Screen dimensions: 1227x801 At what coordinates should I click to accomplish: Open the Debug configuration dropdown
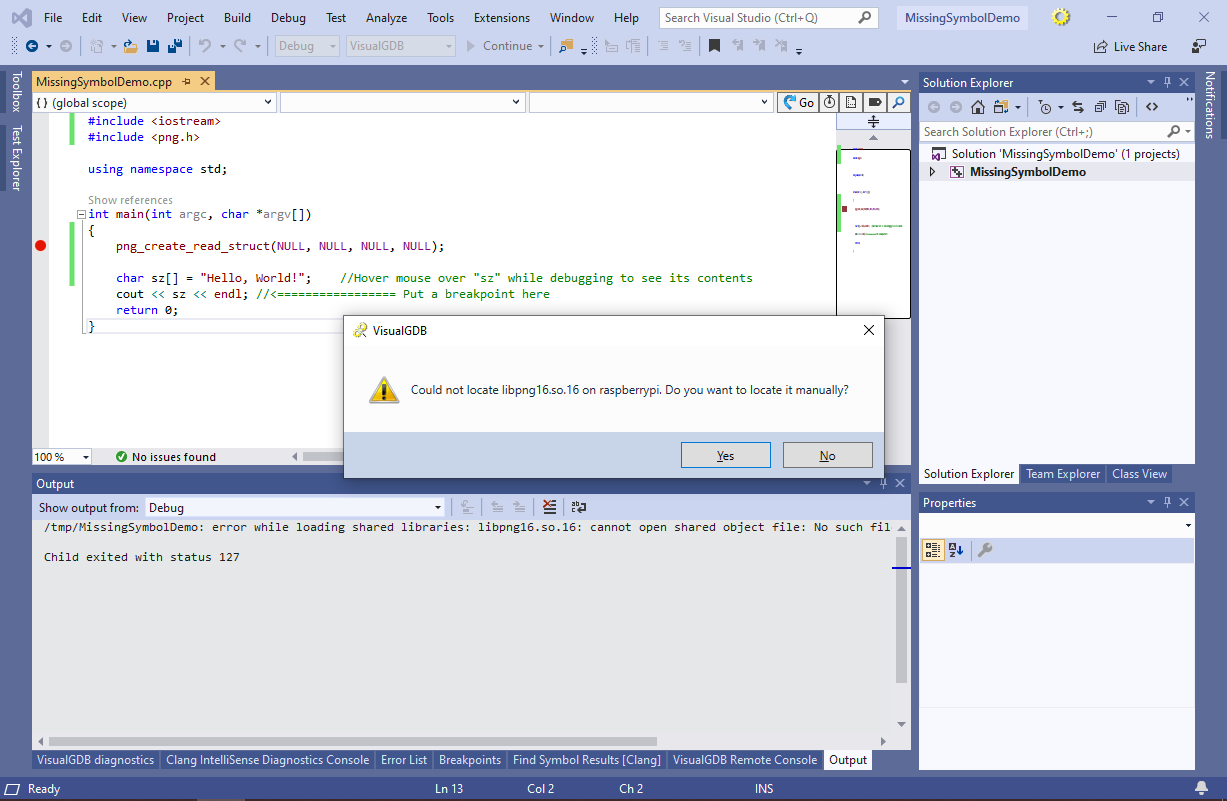pyautogui.click(x=307, y=46)
